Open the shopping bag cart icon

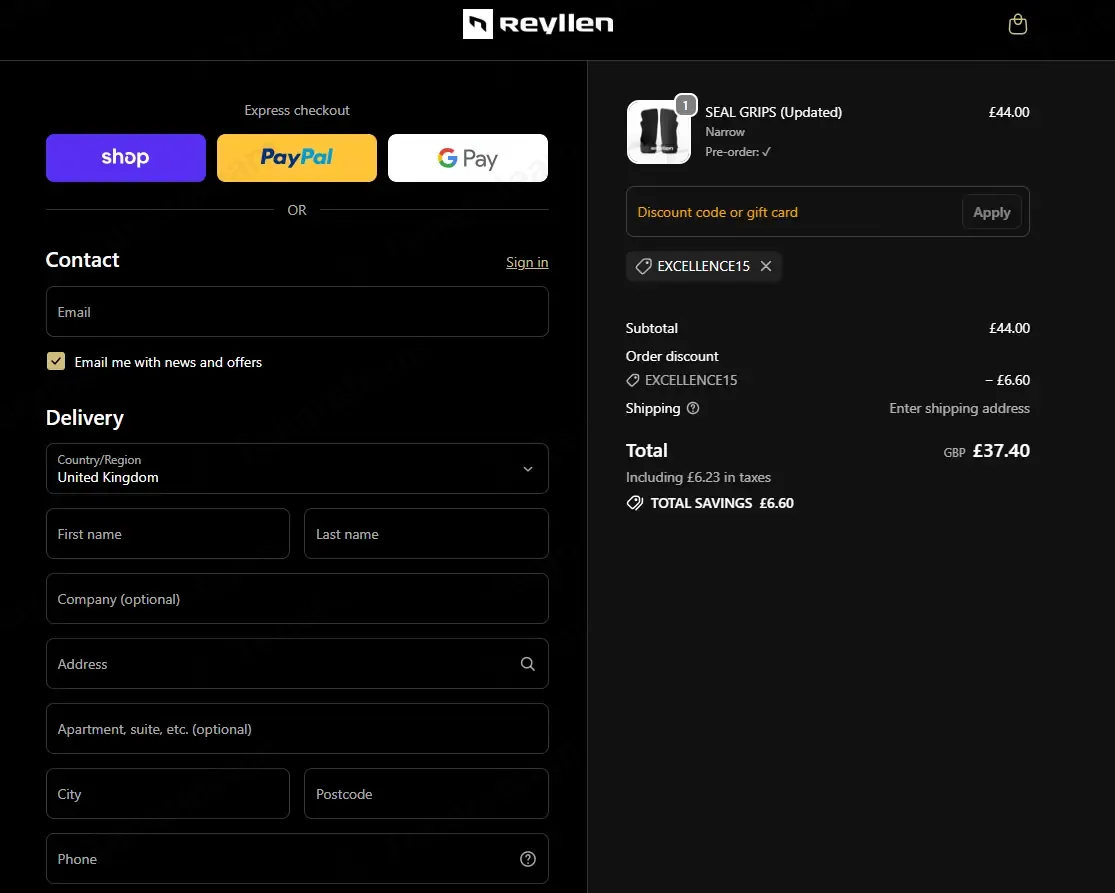click(x=1018, y=24)
